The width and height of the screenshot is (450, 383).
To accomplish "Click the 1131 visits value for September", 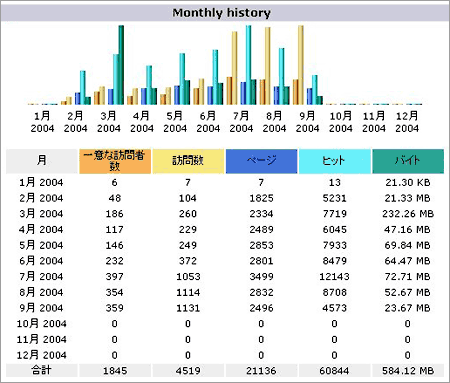I will (188, 308).
